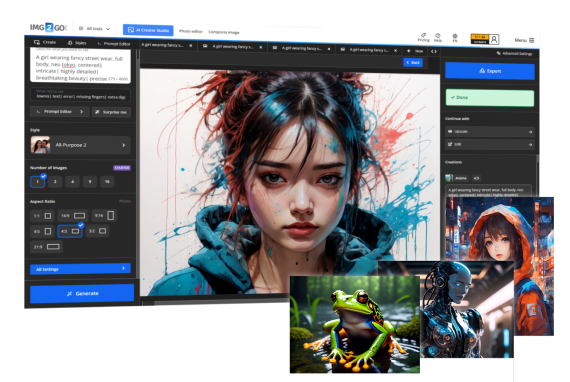Open the Pricing tag icon

pyautogui.click(x=424, y=35)
